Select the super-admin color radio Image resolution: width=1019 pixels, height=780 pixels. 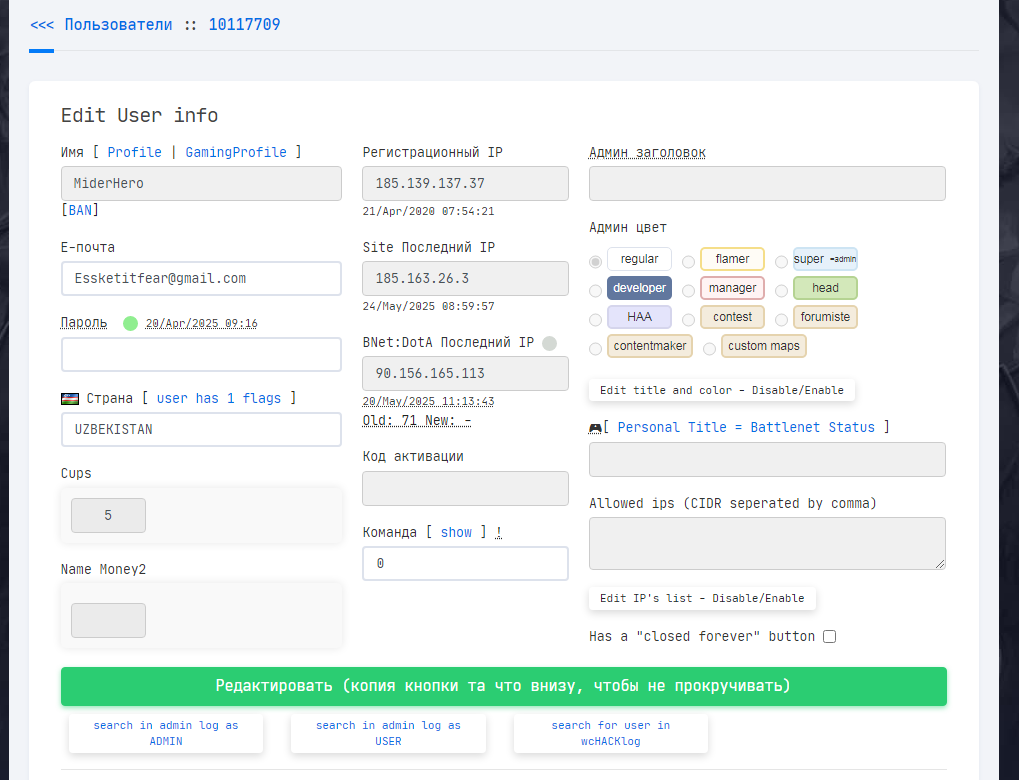[x=781, y=262]
